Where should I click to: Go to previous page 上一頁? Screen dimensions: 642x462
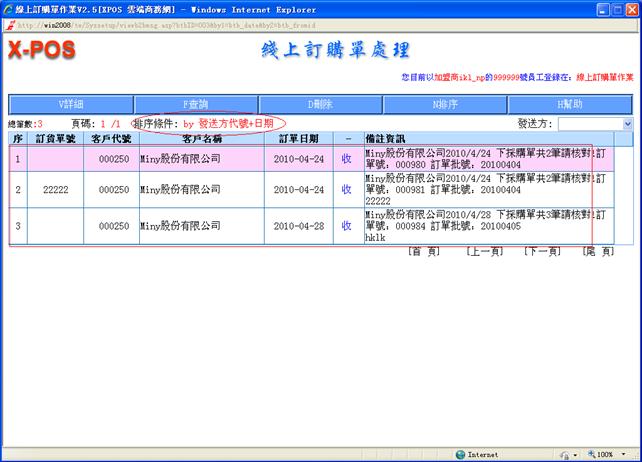pyautogui.click(x=483, y=252)
